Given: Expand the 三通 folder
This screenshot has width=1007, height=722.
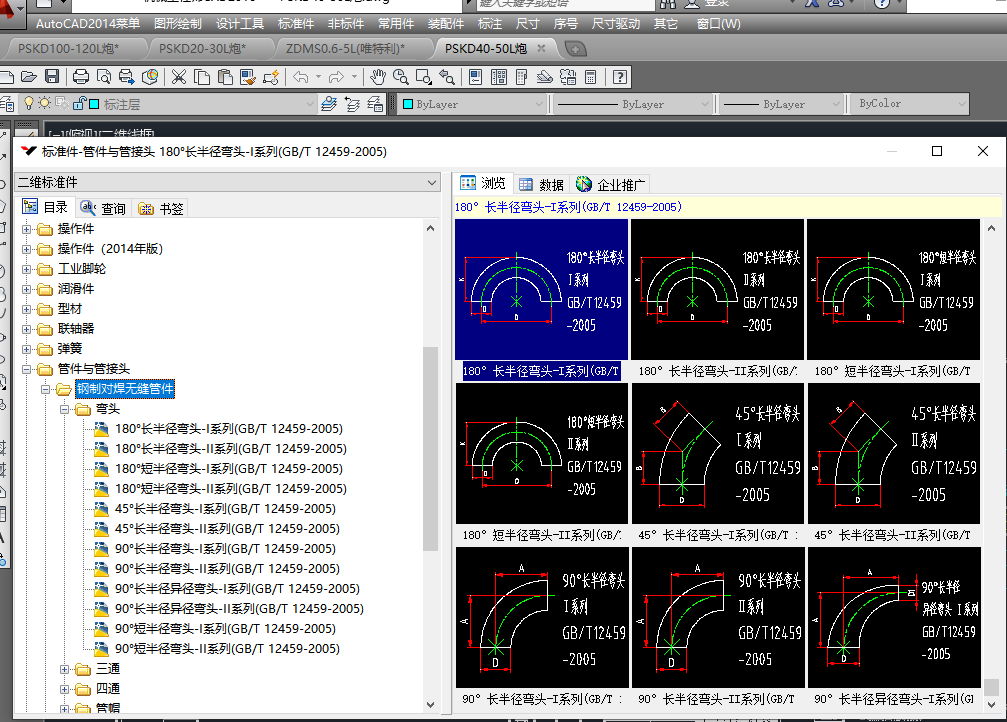Looking at the screenshot, I should coord(64,669).
